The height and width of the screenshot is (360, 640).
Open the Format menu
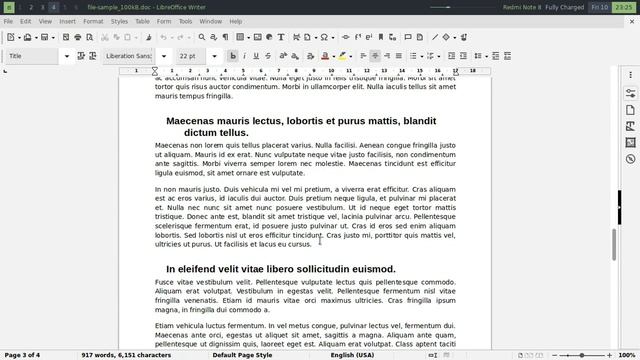click(x=93, y=21)
